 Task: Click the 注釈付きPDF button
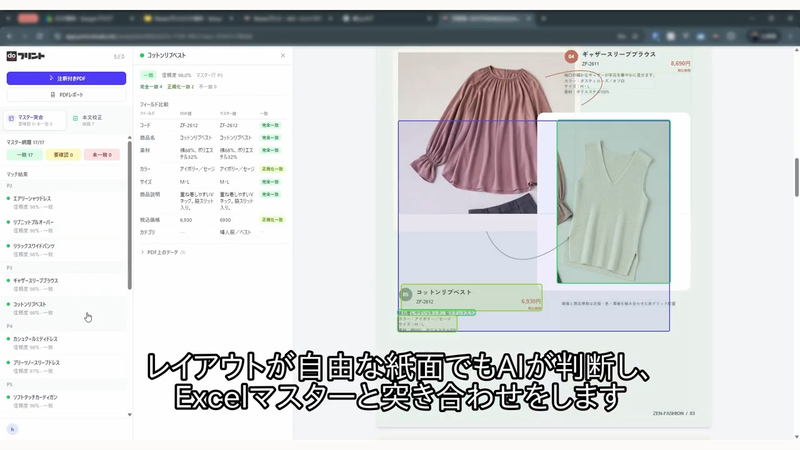[66, 78]
